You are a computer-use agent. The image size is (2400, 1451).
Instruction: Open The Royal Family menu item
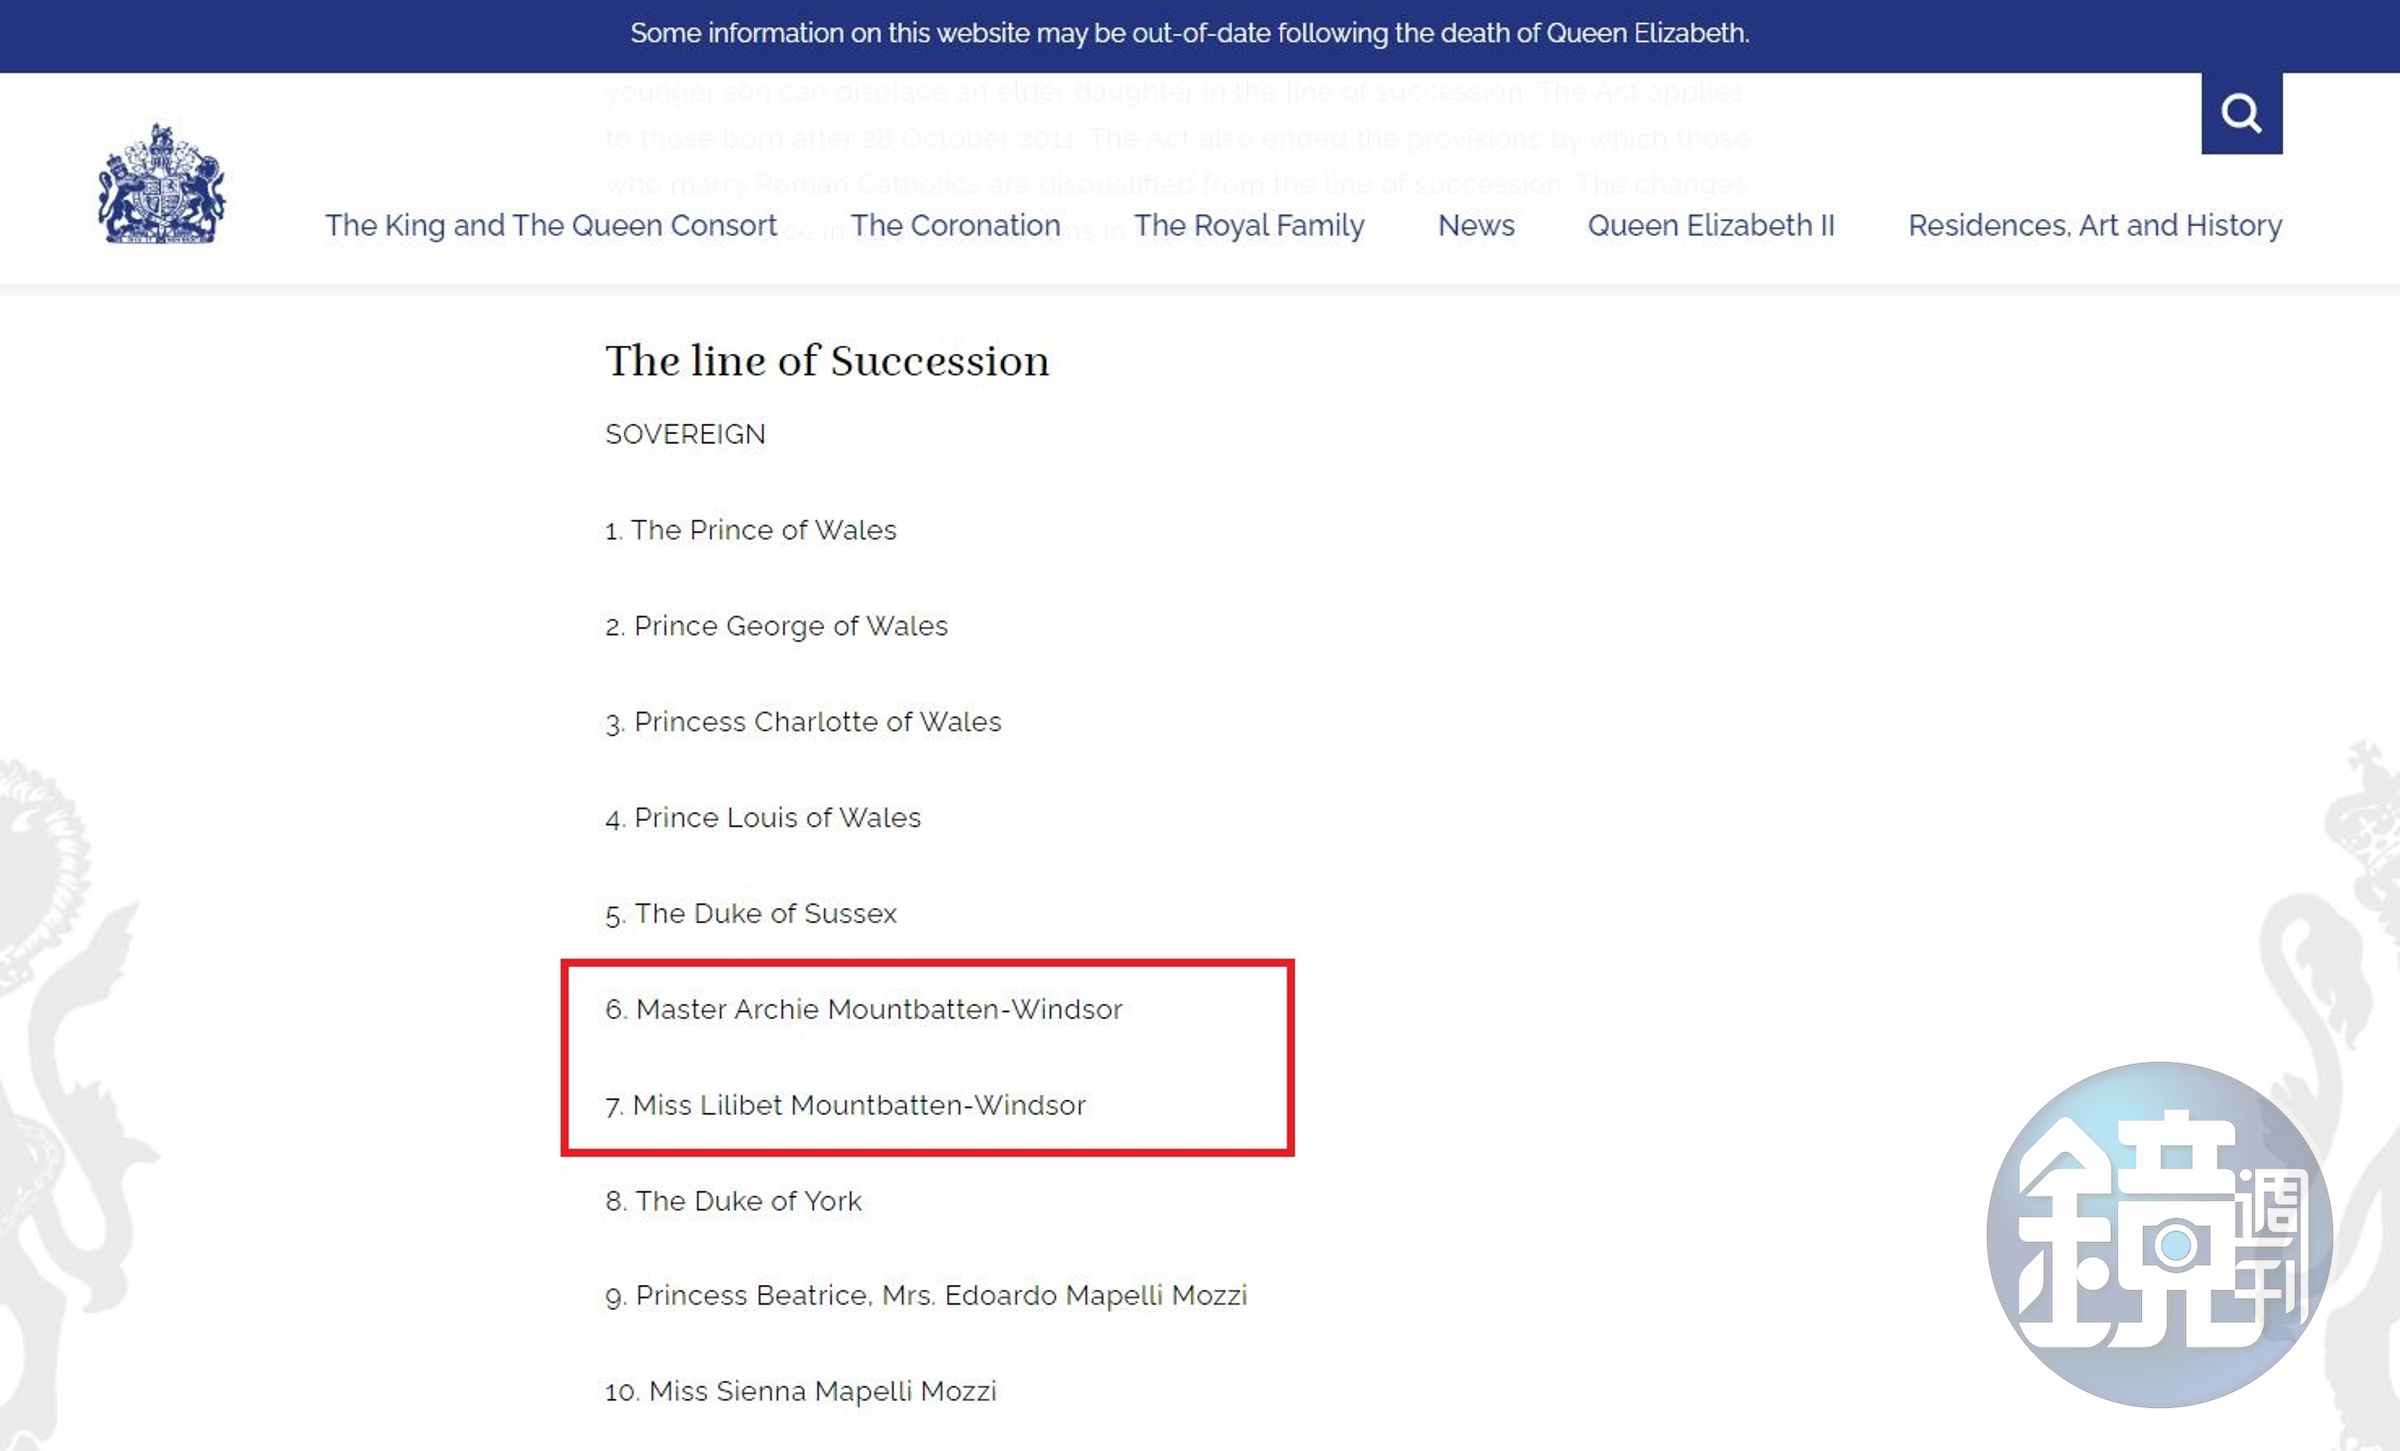tap(1249, 225)
